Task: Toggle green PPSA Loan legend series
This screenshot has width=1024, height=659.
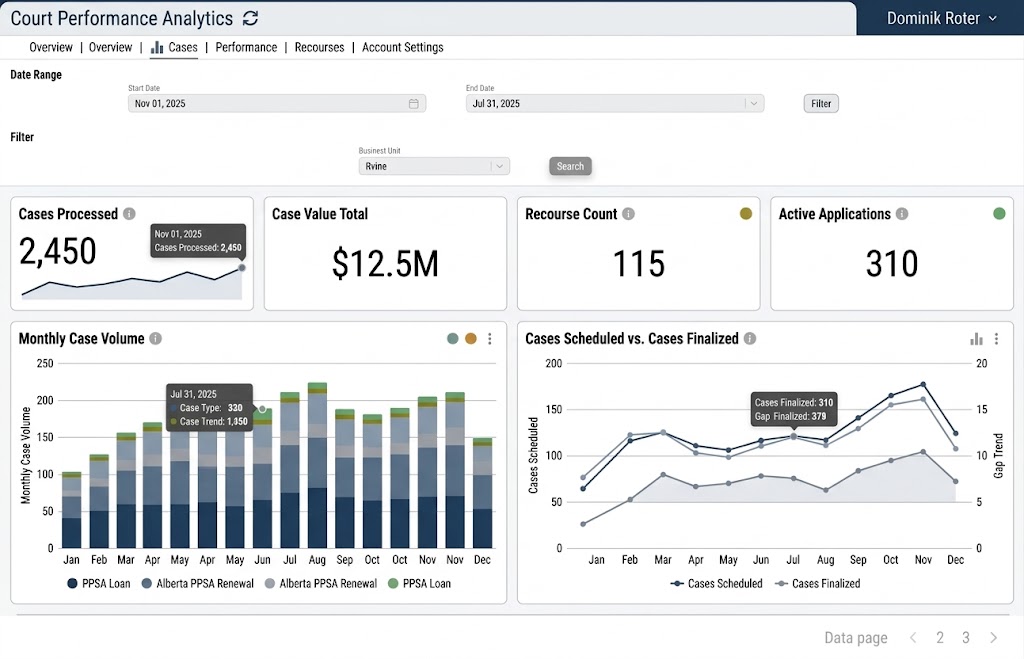Action: [419, 583]
